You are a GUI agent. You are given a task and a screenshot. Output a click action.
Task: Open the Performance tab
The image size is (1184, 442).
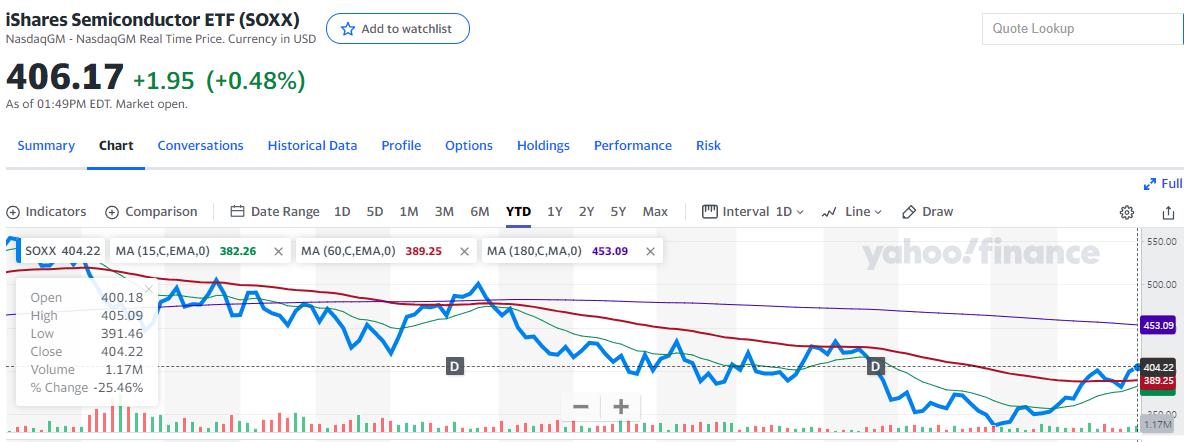click(x=633, y=146)
